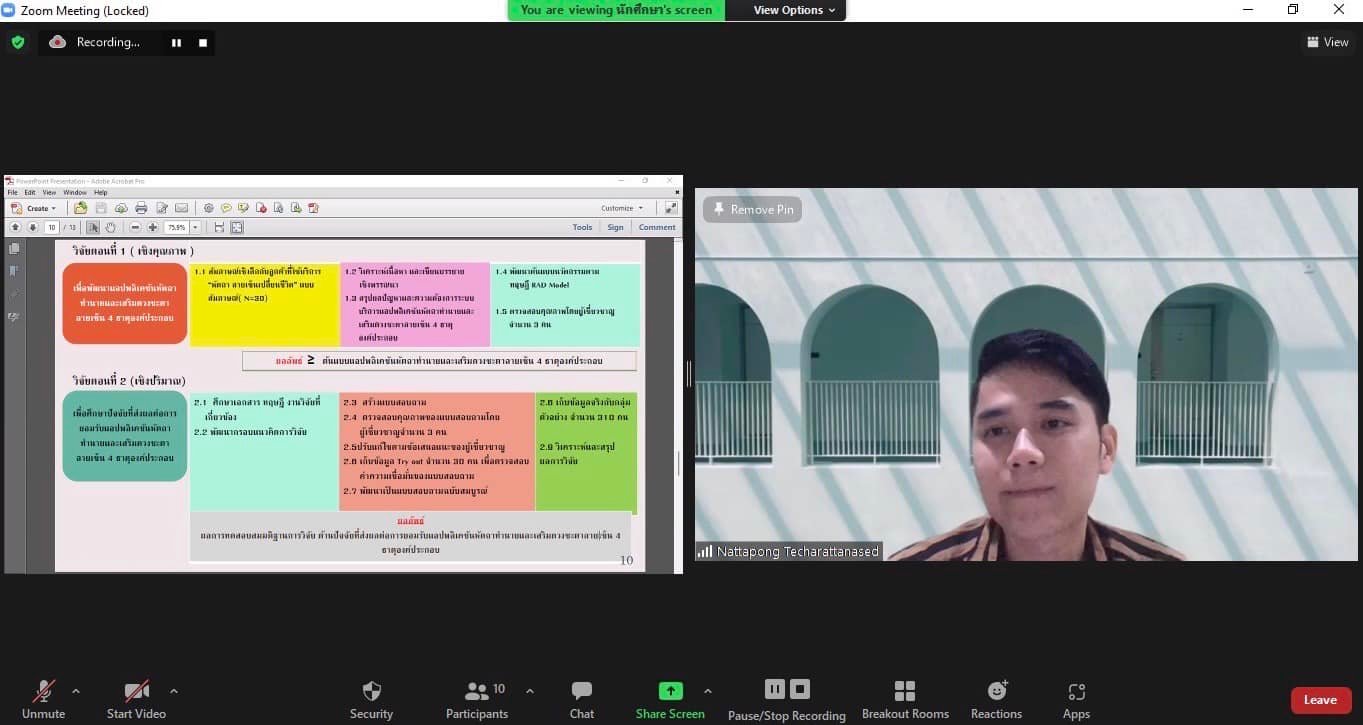Click the Remove Pin button
This screenshot has height=725, width=1363.
pyautogui.click(x=752, y=210)
